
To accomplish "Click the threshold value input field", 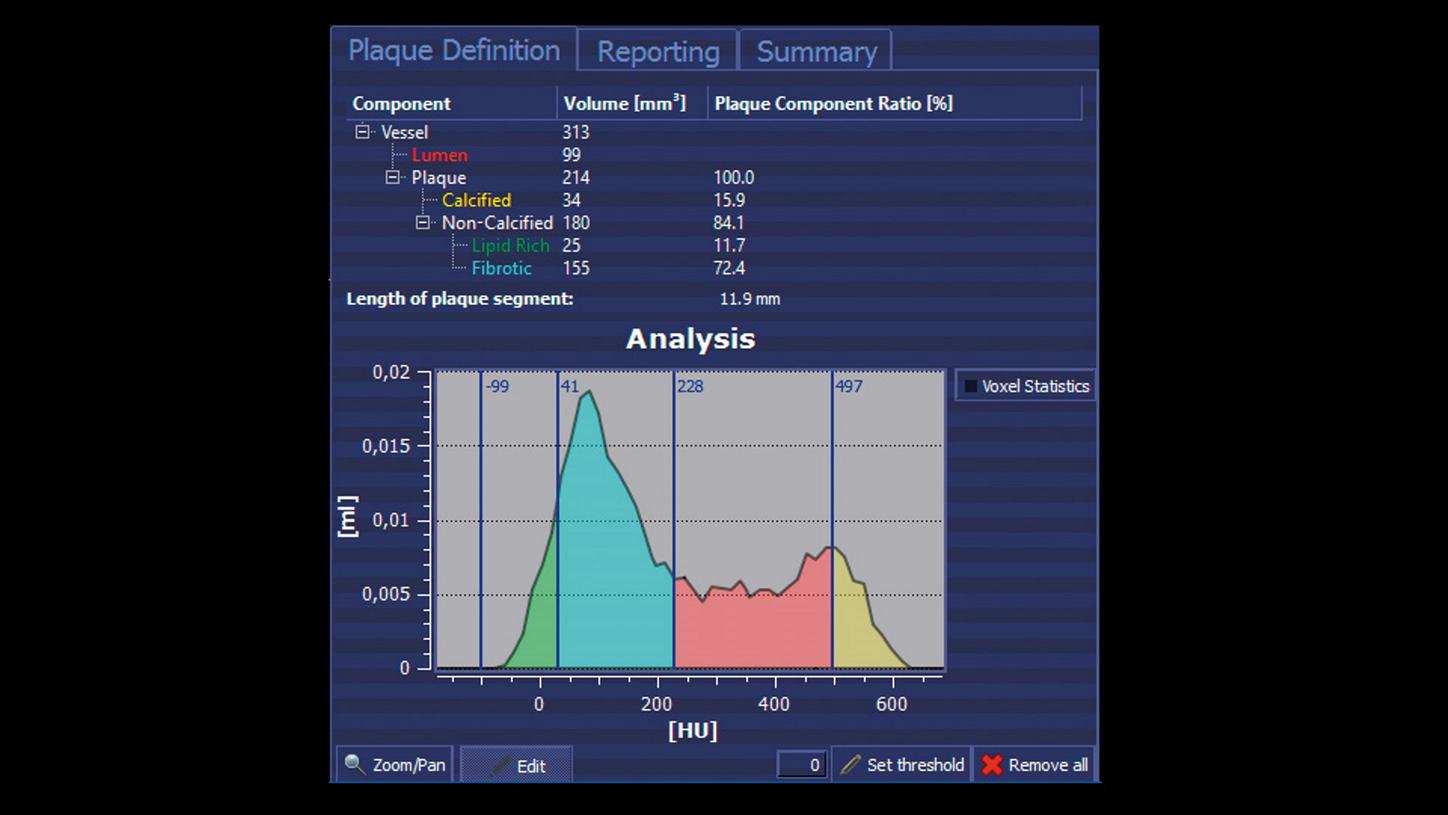I will [801, 765].
